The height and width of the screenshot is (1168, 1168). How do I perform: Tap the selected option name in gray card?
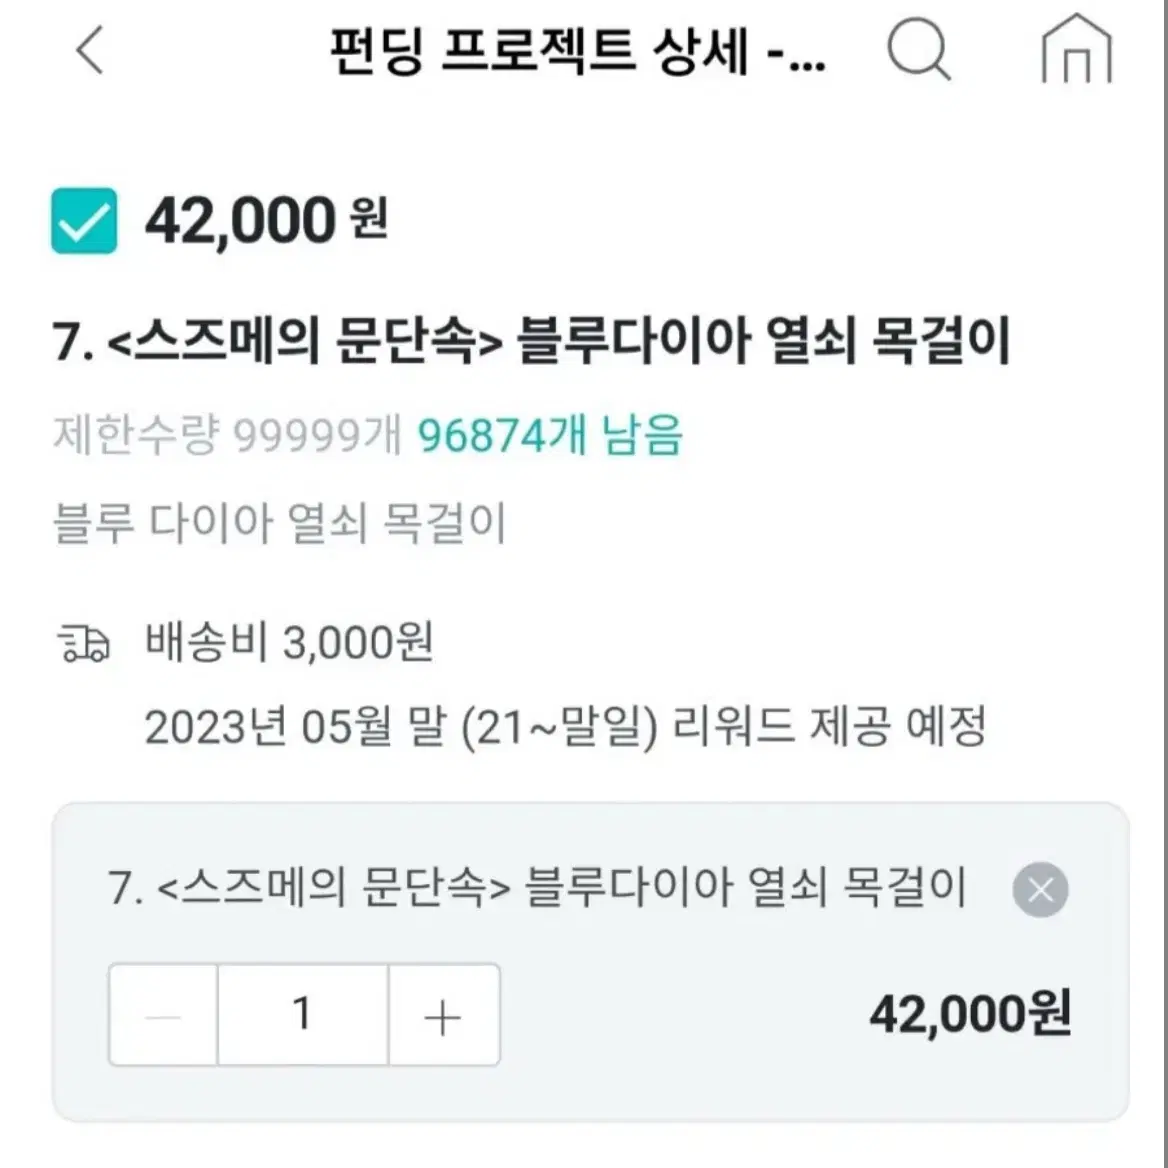(x=537, y=887)
